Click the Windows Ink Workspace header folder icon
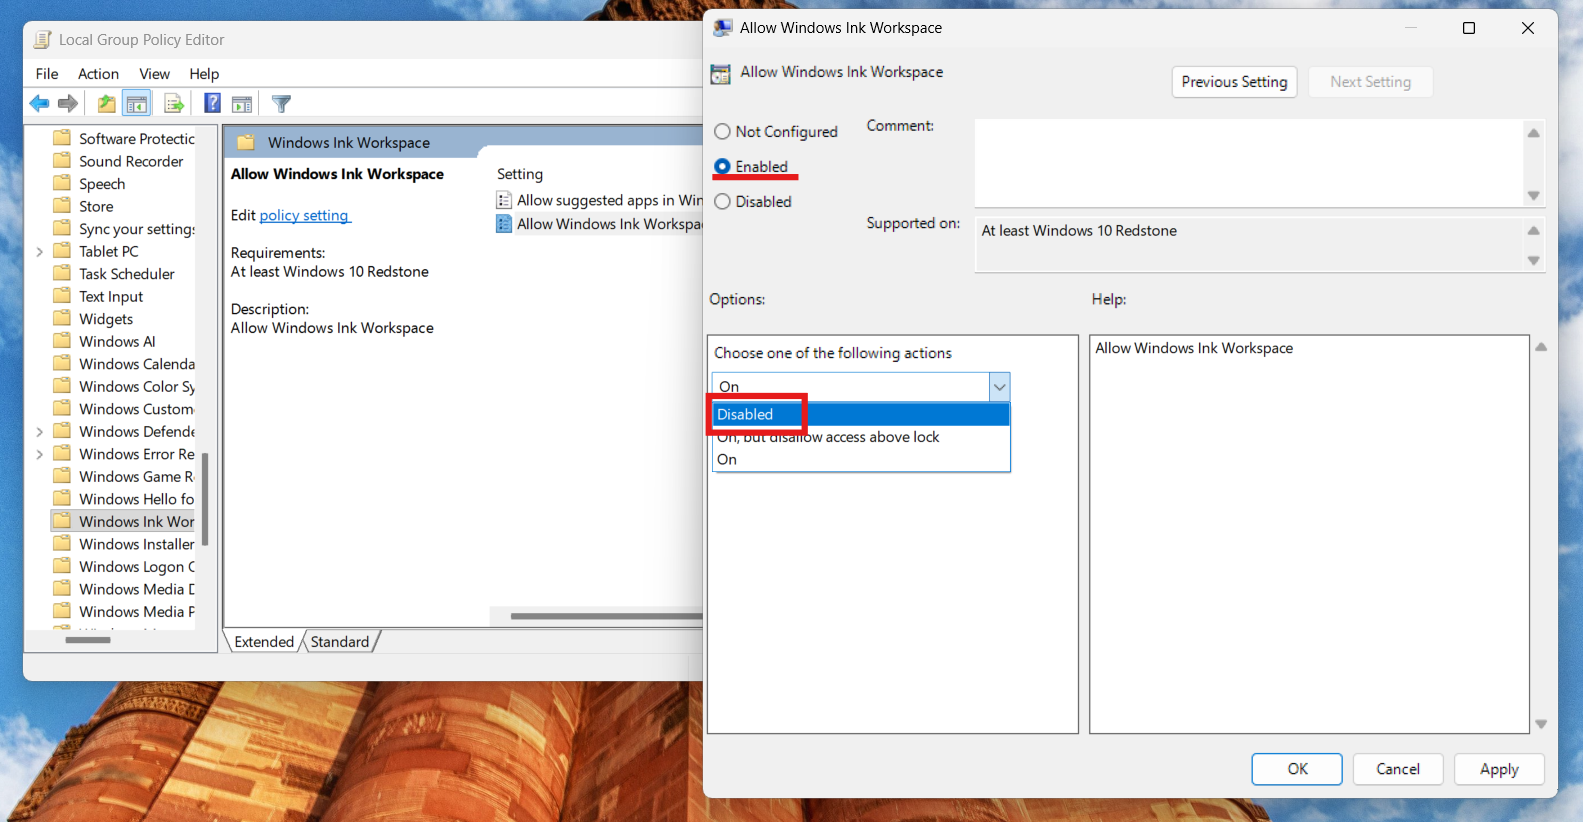The width and height of the screenshot is (1583, 822). click(x=246, y=142)
